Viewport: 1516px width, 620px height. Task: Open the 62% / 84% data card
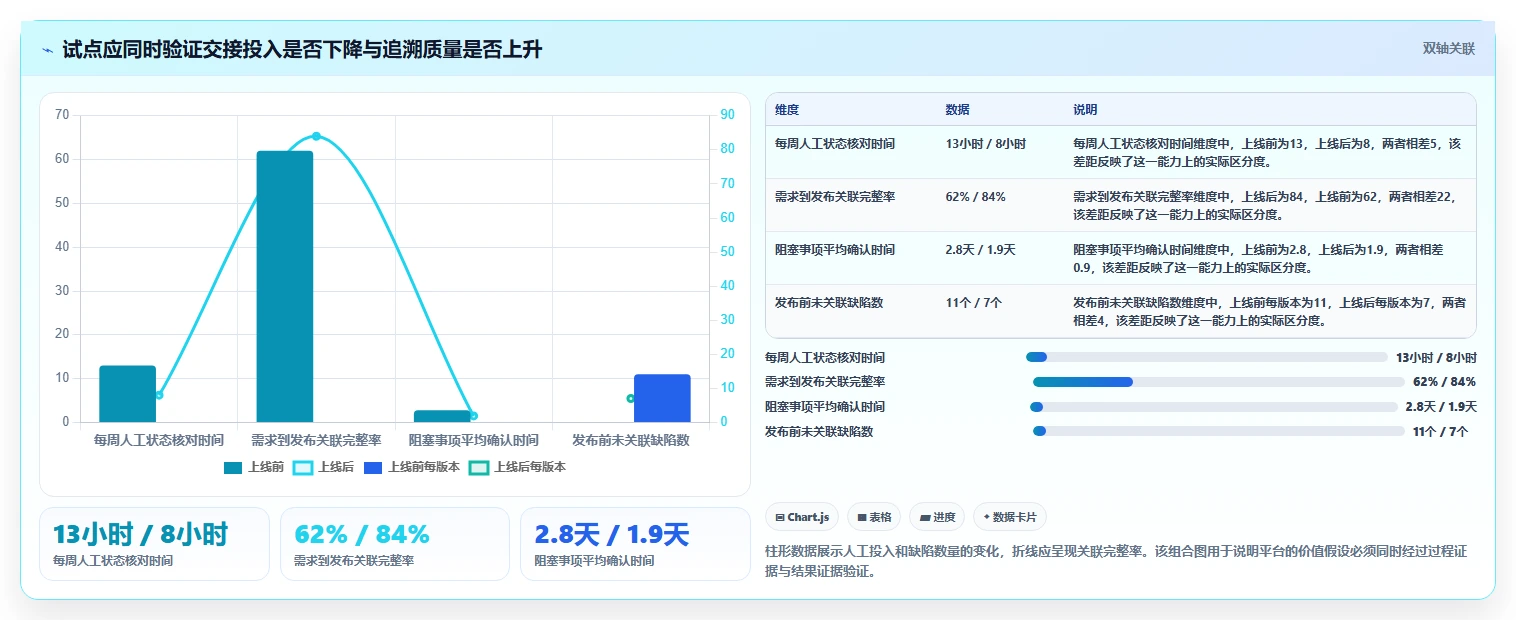[395, 544]
